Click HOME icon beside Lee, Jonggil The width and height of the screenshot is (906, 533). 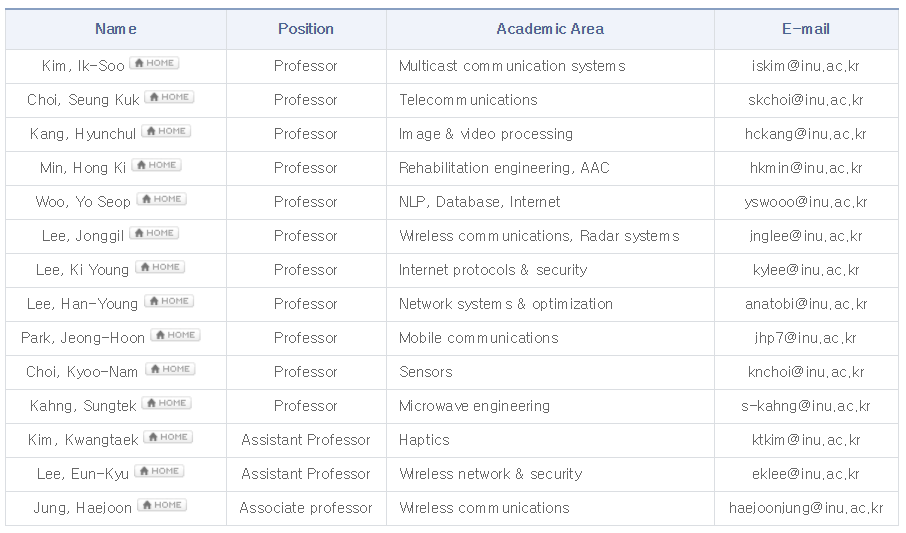[154, 233]
